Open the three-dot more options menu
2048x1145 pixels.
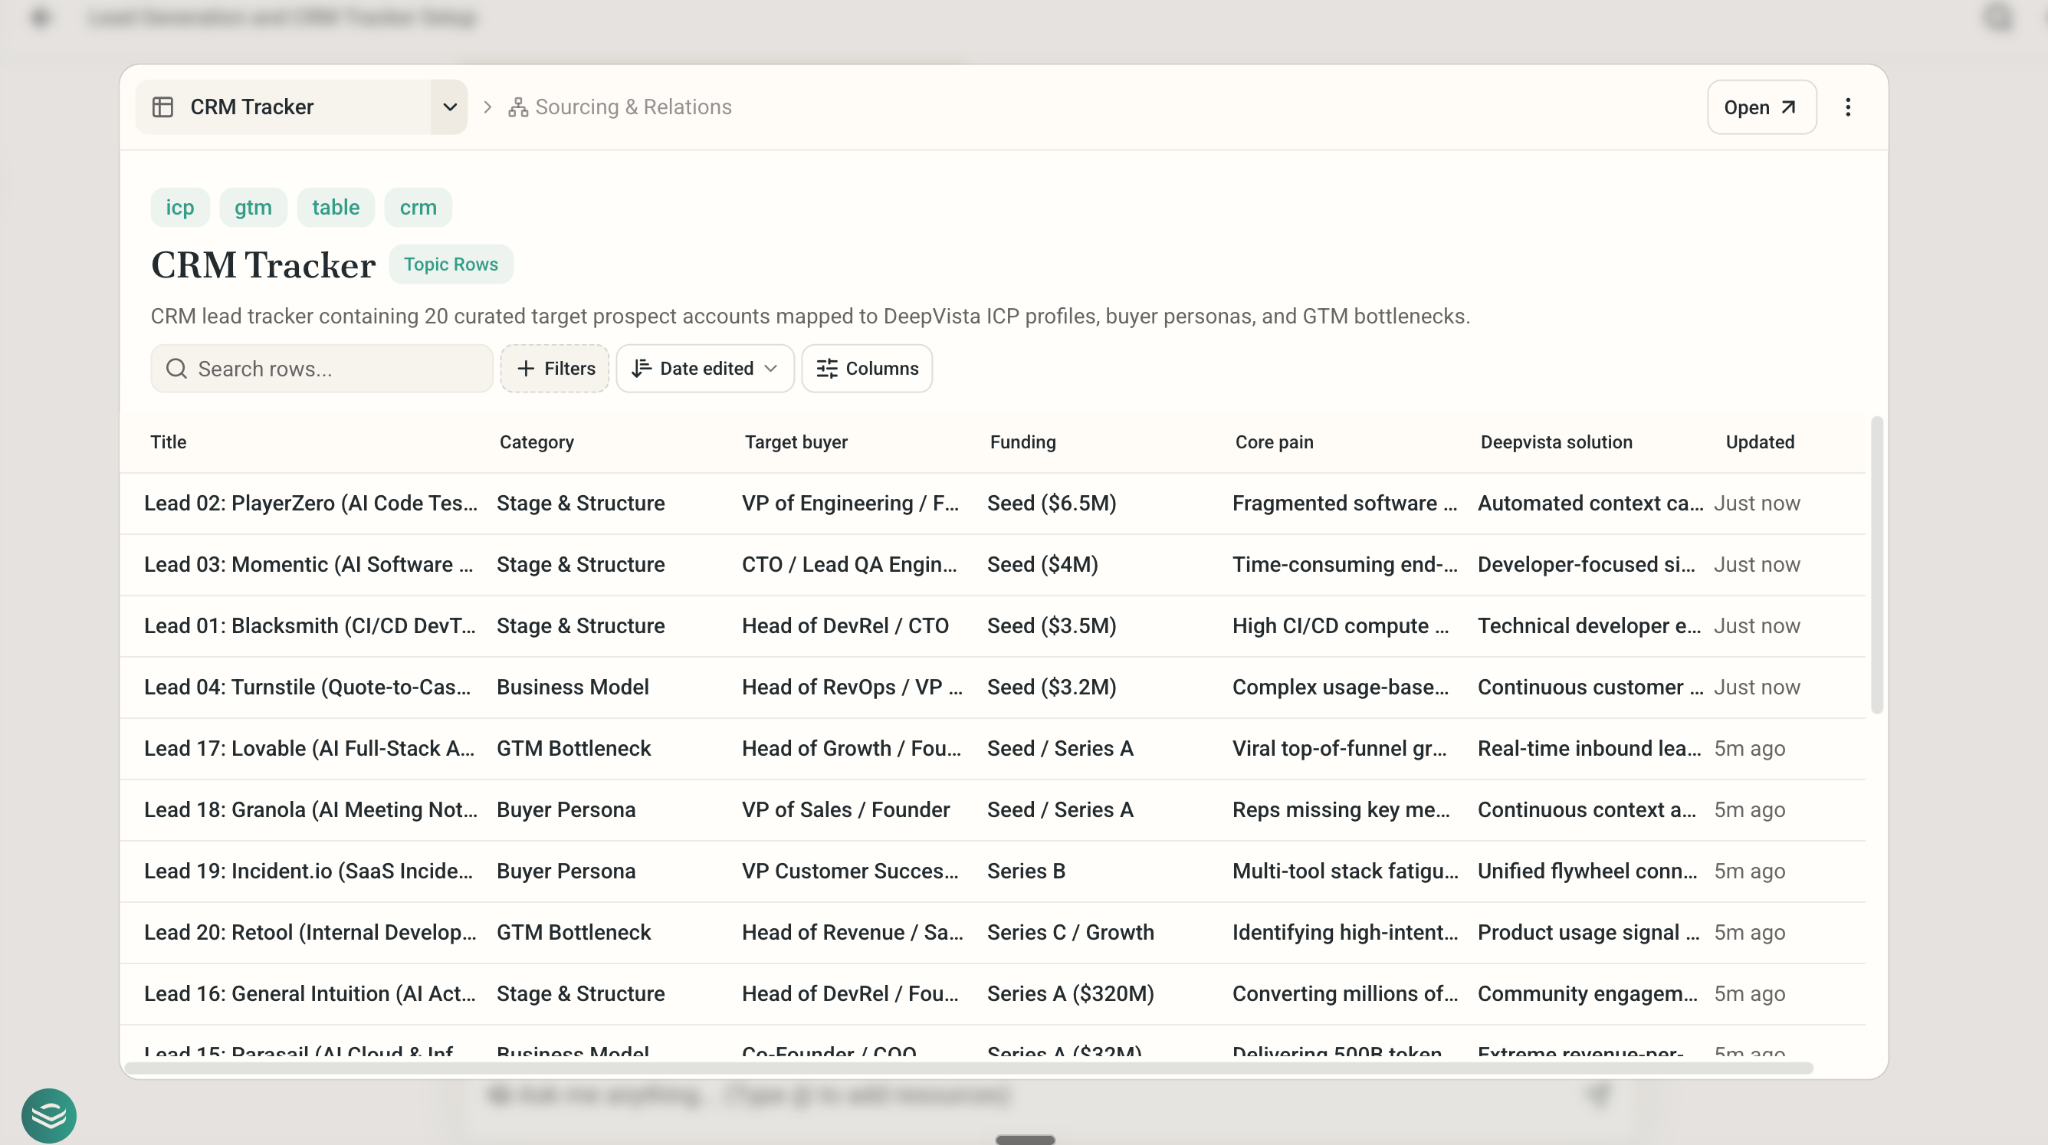(1848, 107)
